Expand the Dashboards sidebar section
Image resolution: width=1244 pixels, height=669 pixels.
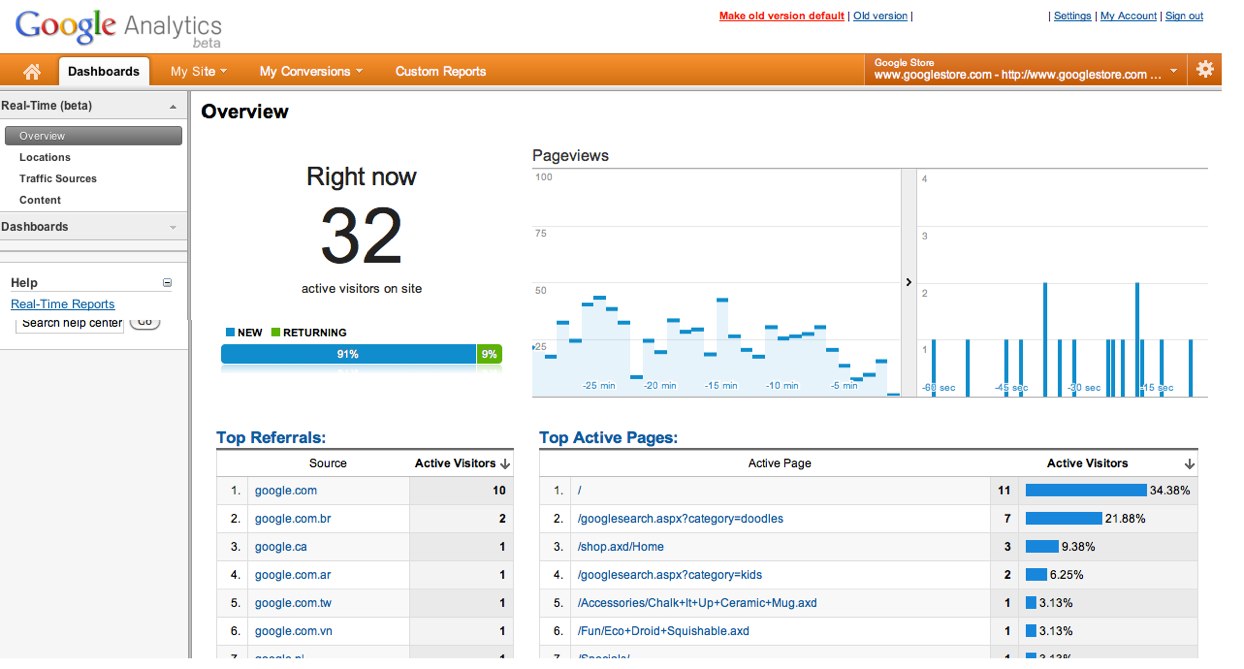tap(173, 227)
